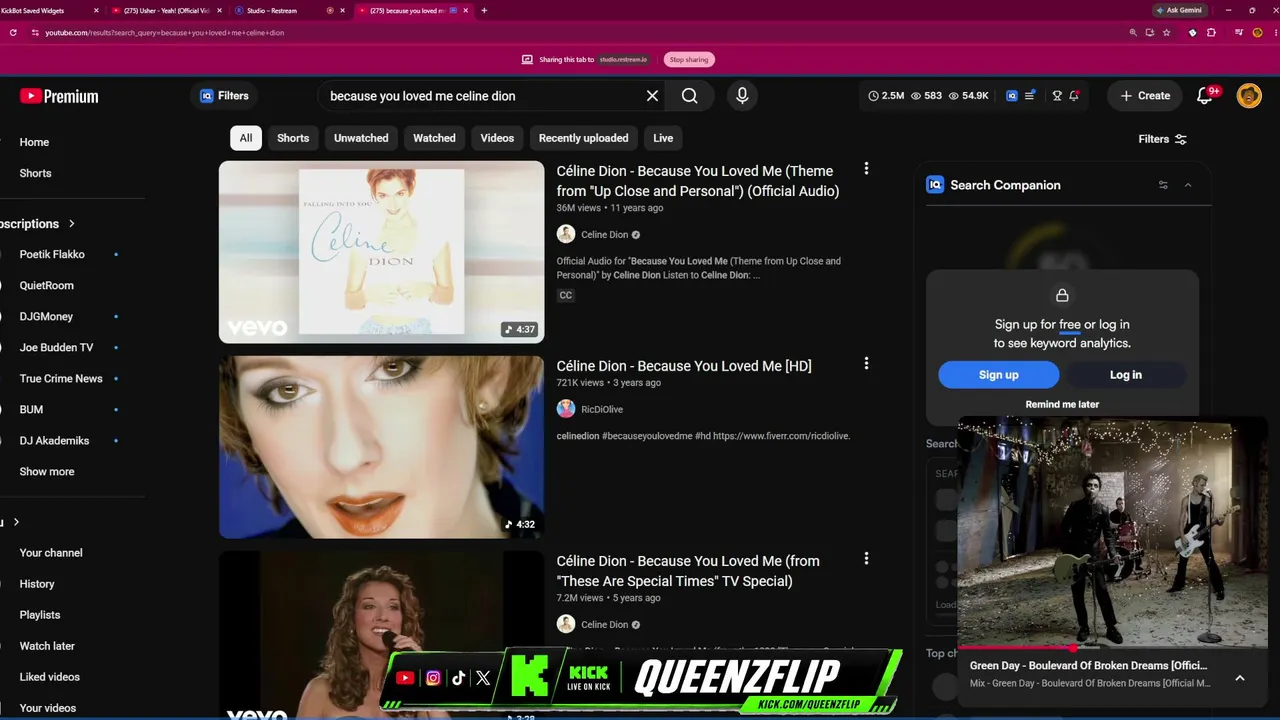Image resolution: width=1280 pixels, height=720 pixels.
Task: Collapse the Search Companion panel
Action: [x=1188, y=185]
